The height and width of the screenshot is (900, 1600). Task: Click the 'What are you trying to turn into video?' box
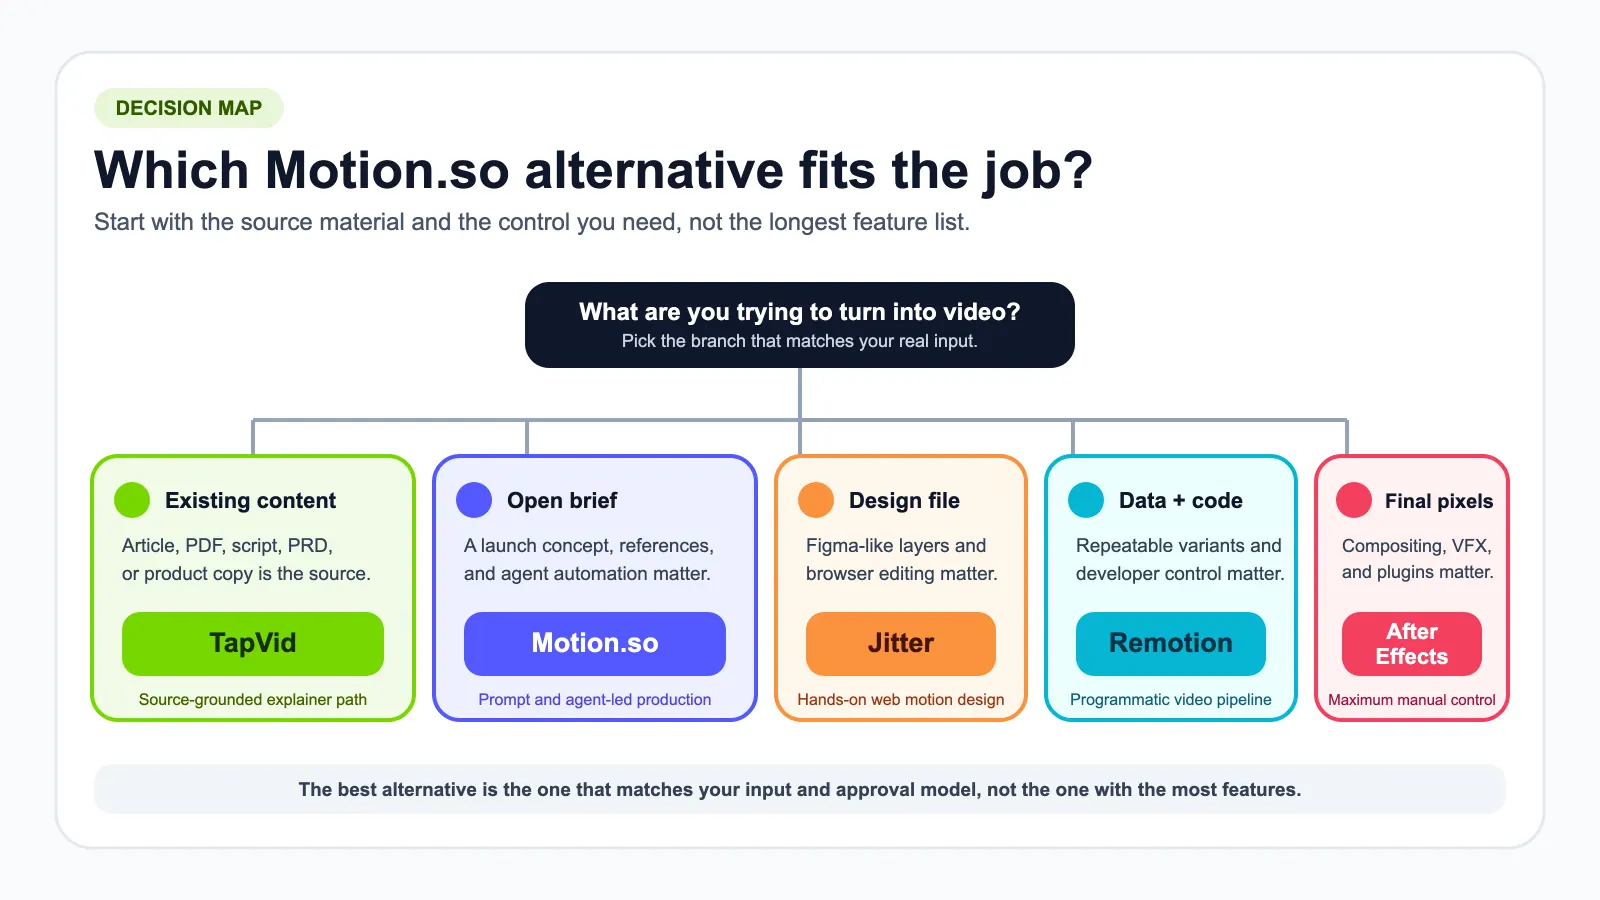[x=800, y=325]
